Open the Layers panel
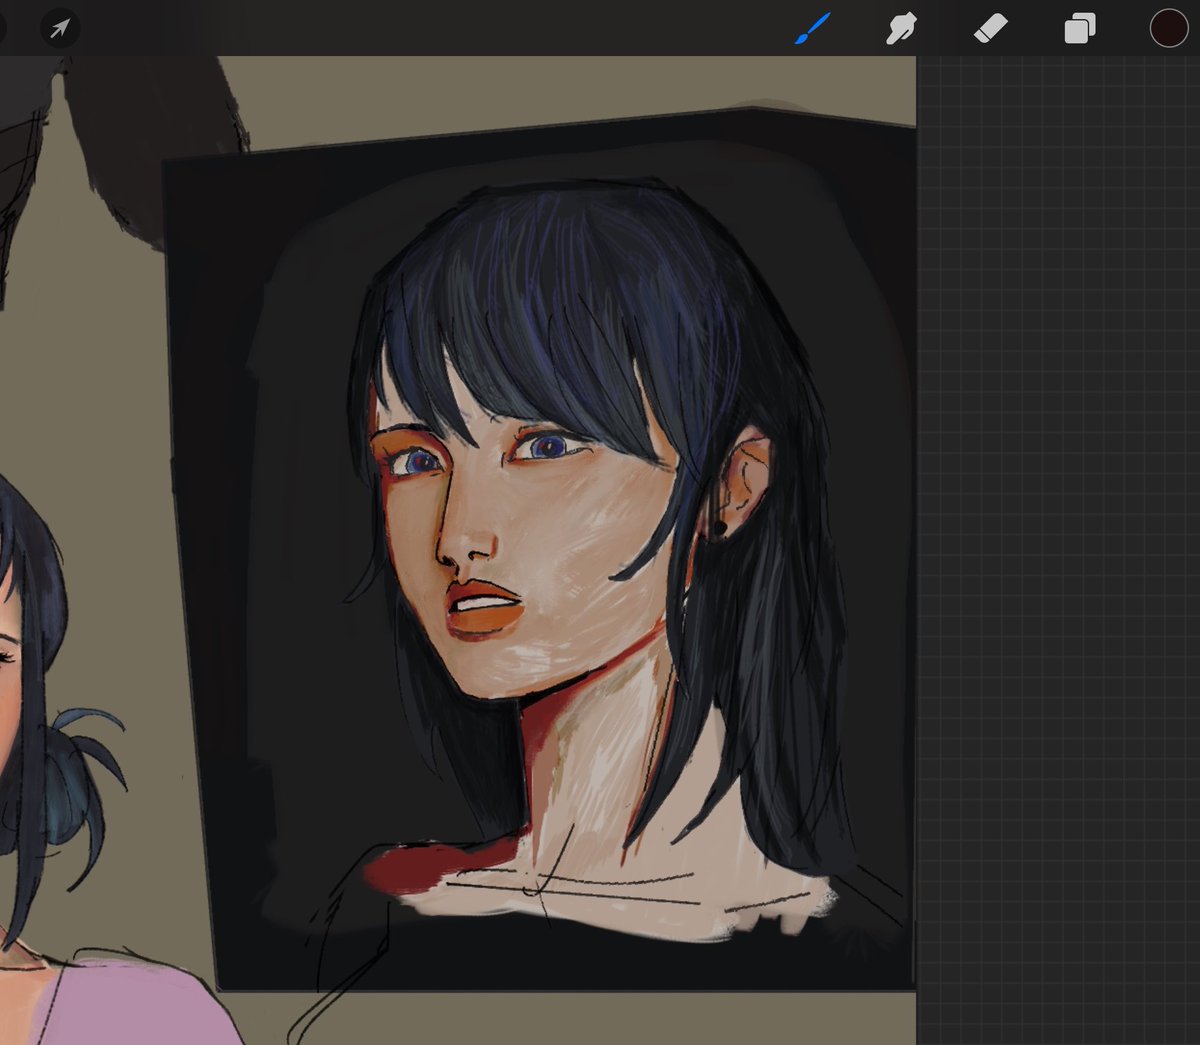Viewport: 1200px width, 1045px height. coord(1079,28)
